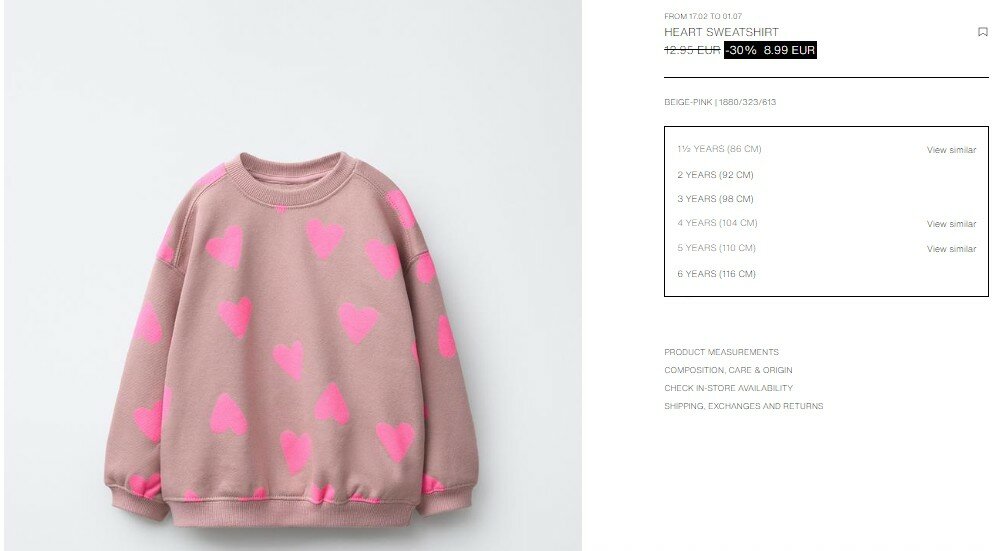Image resolution: width=1006 pixels, height=551 pixels.
Task: Open Shipping, Exchanges and Returns info
Action: [744, 406]
